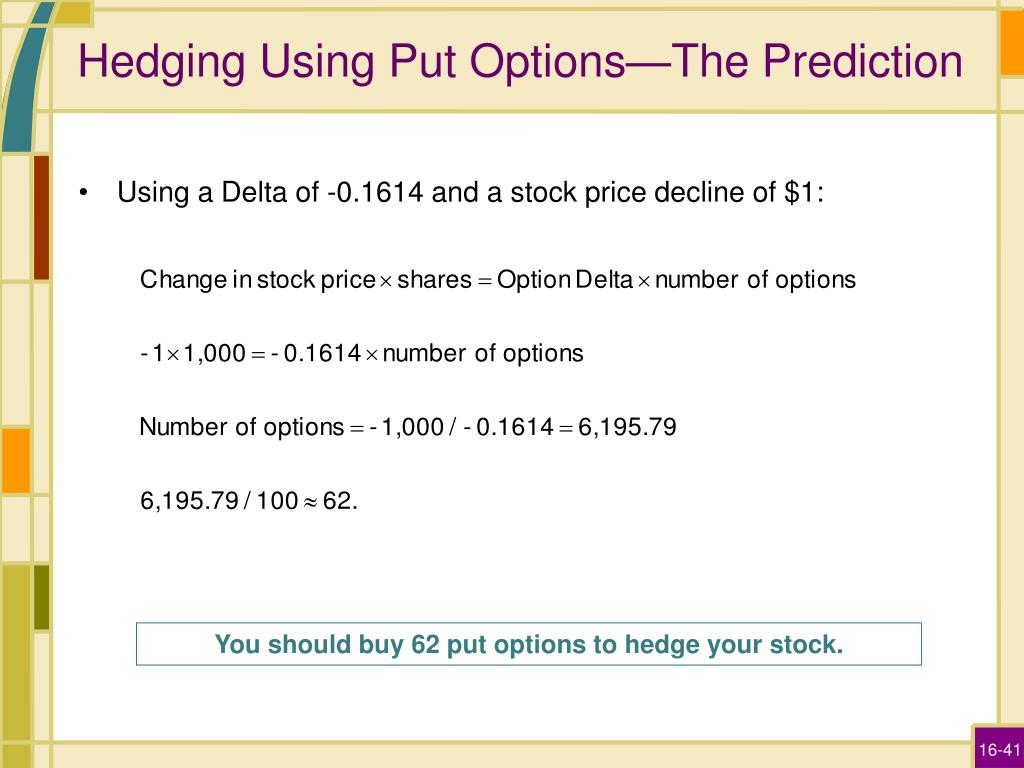This screenshot has width=1024, height=768.
Task: Click the dark red rectangle on left border
Action: [41, 217]
